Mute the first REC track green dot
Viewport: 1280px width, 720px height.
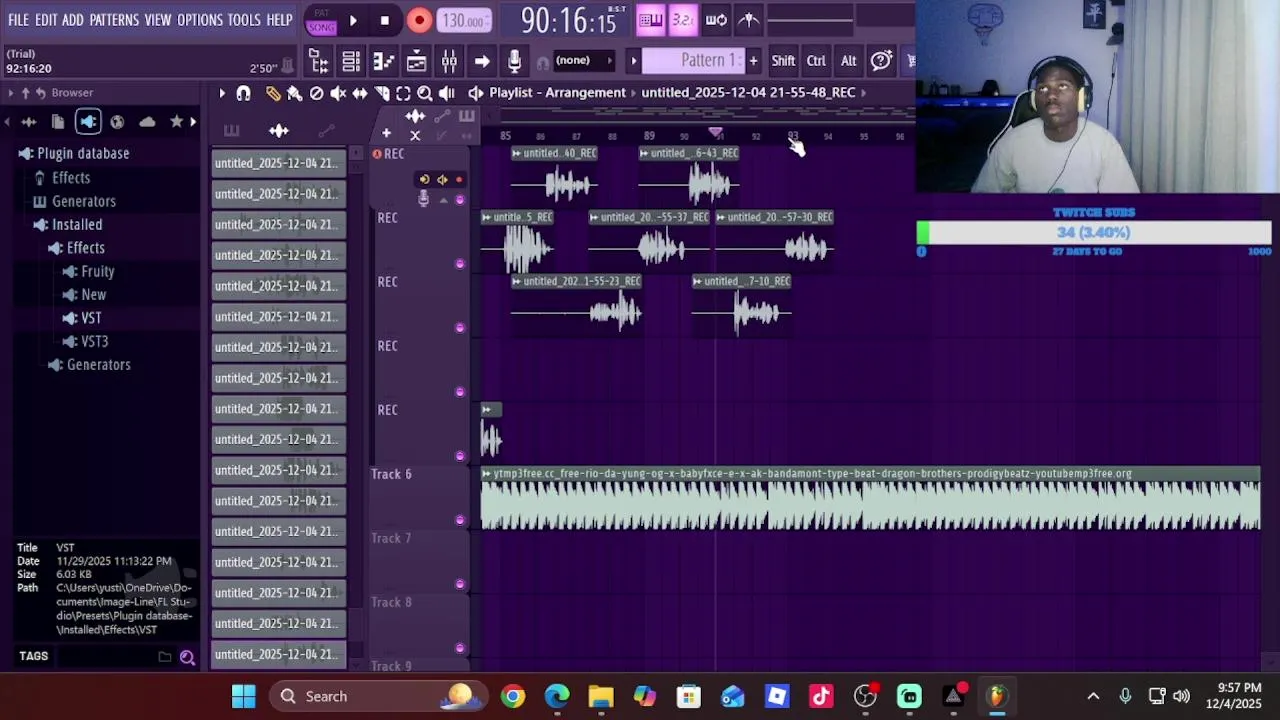(x=460, y=200)
